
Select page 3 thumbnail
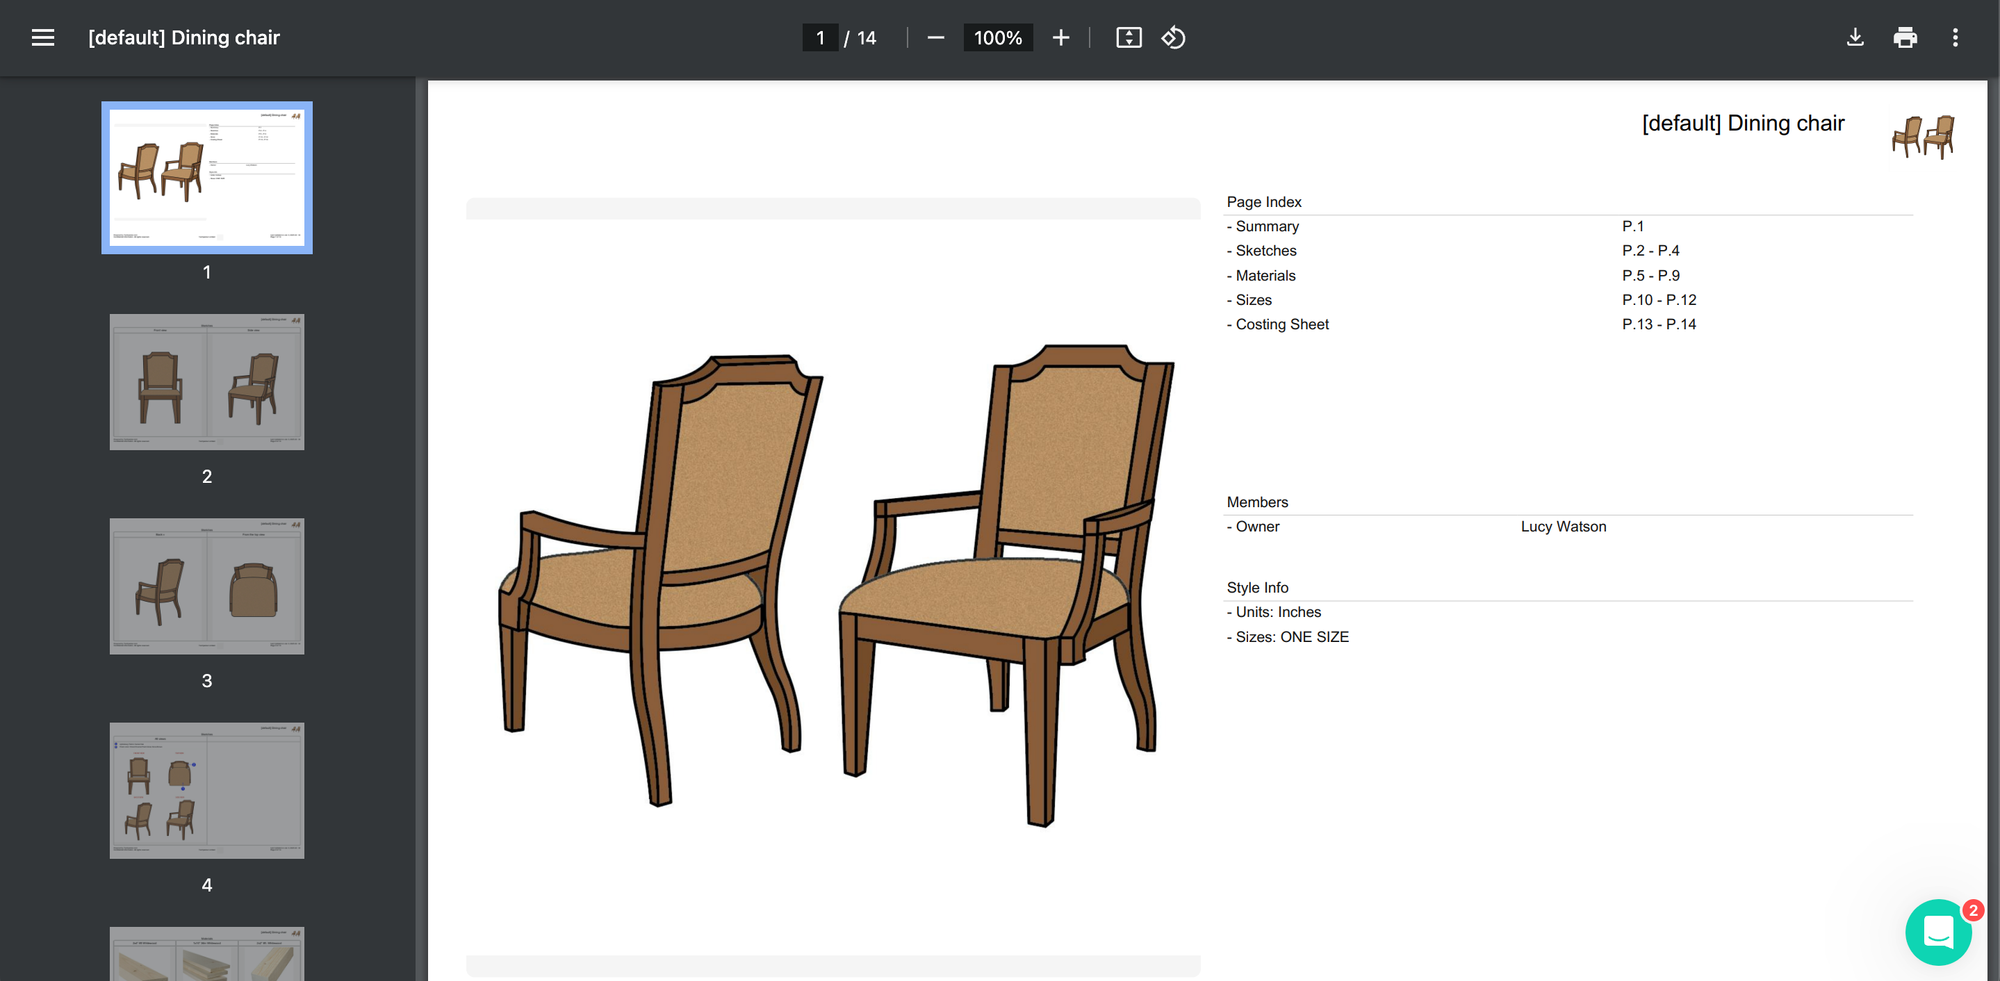207,586
